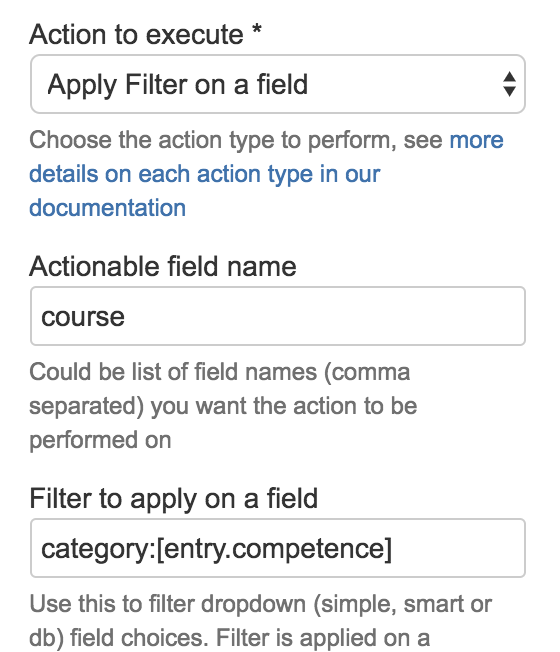Open the Action to execute dropdown

(x=278, y=84)
